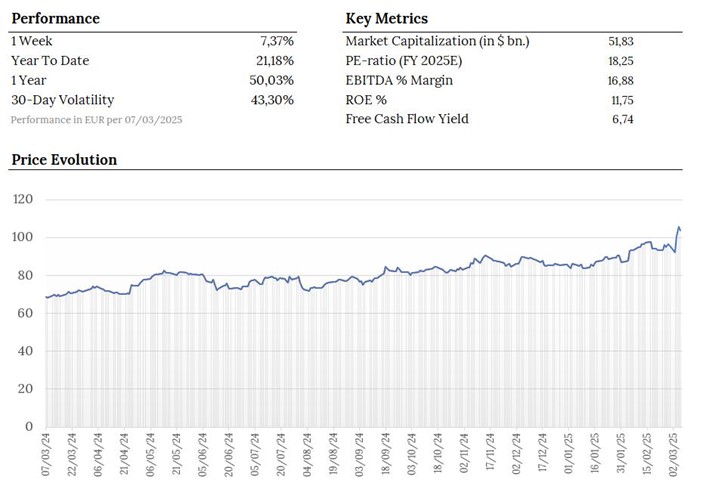Click the price line's peak near chart end
Viewport: 703px width, 489px height.
point(679,228)
